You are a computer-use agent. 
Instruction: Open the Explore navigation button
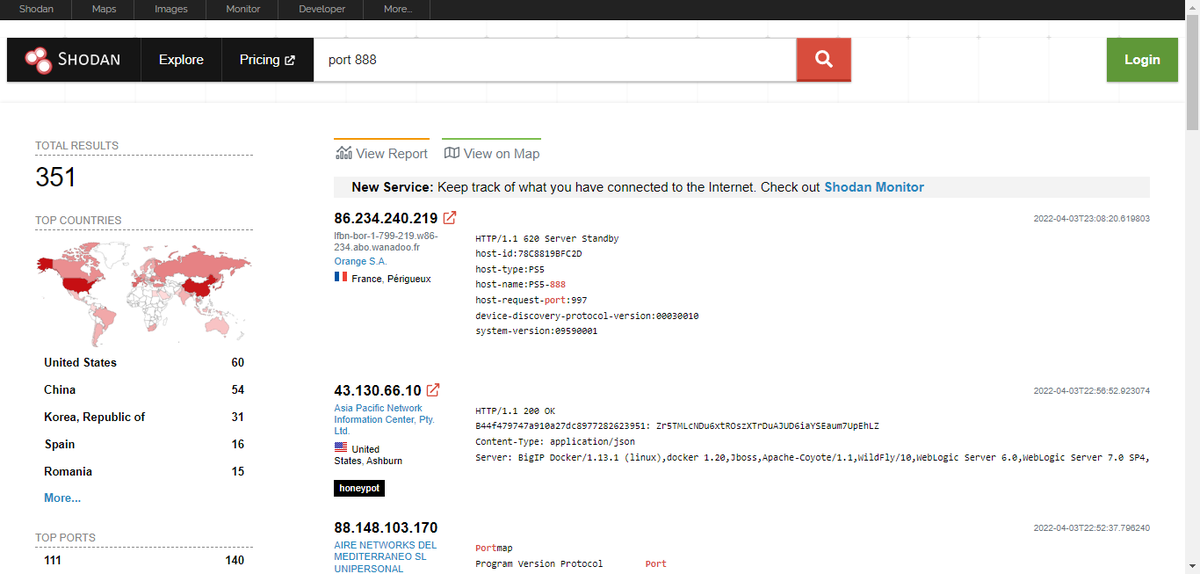coord(181,60)
